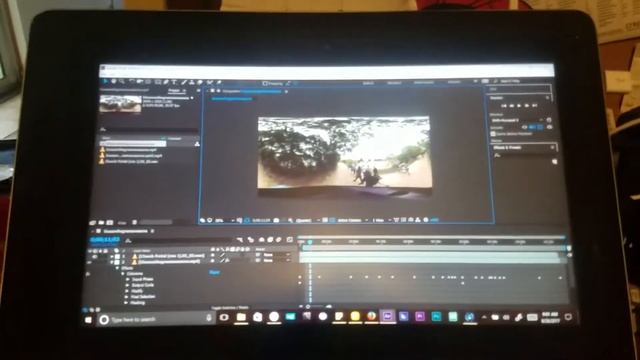Viewport: 640px width, 360px height.
Task: Open the 1 View layout dropdown
Action: pos(381,220)
